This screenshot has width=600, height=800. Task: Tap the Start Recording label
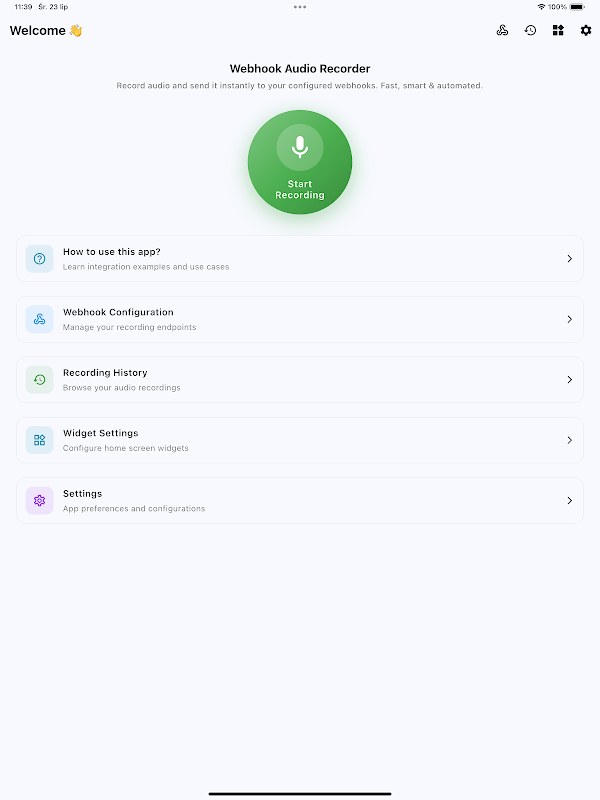pos(300,189)
